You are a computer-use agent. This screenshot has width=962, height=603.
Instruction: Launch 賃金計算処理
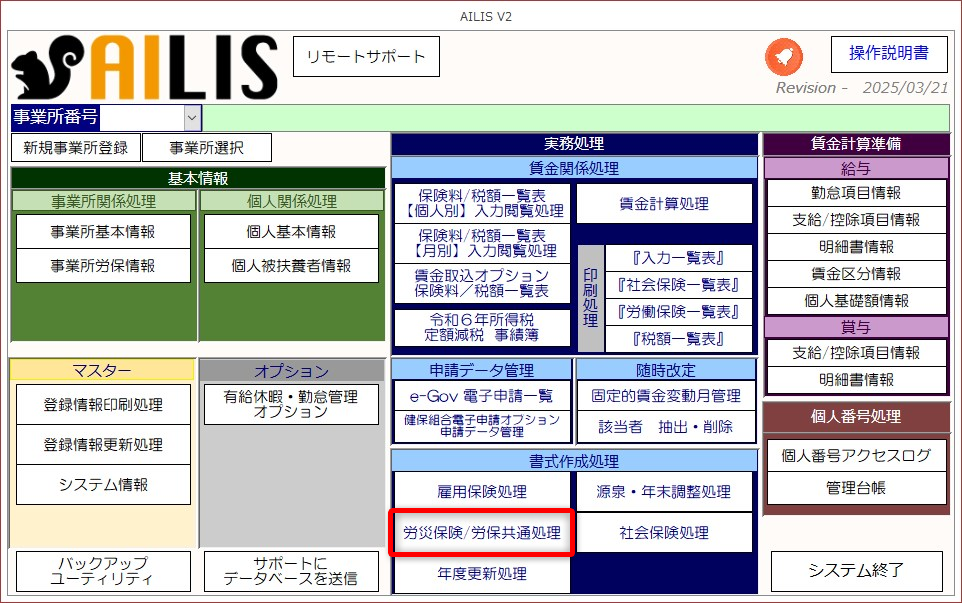[x=664, y=204]
